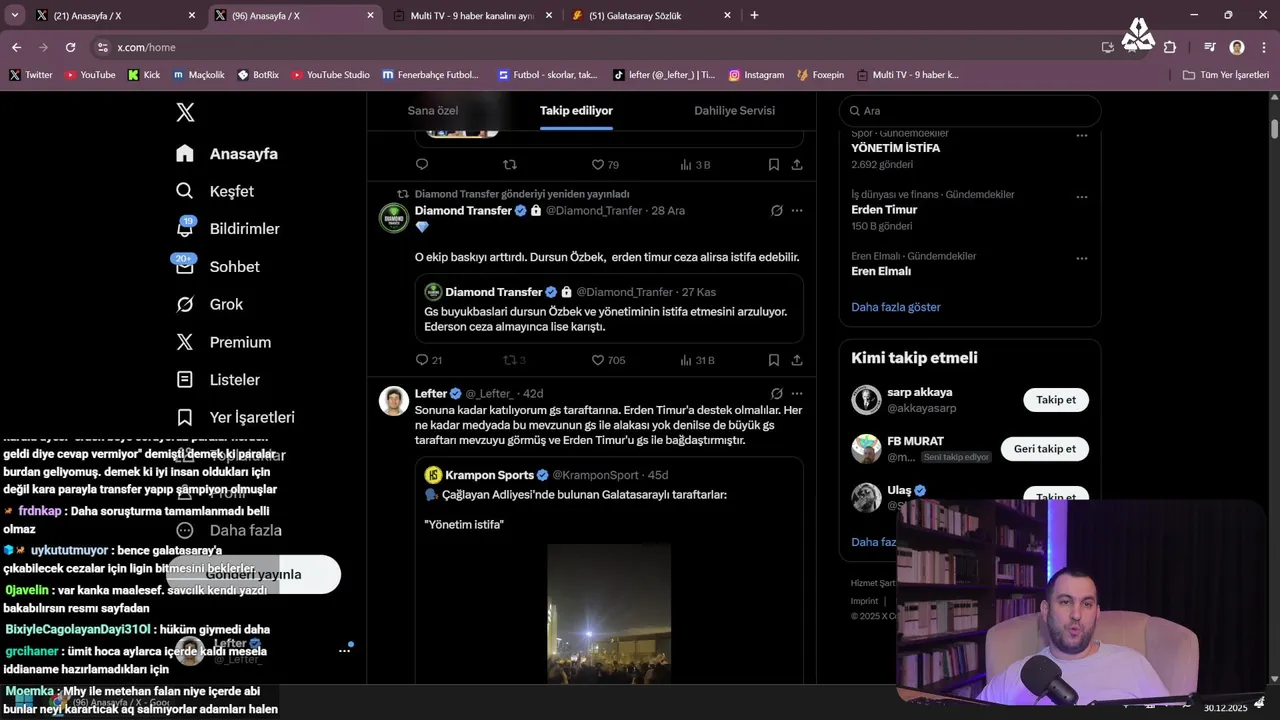Open Chrome extensions puzzle icon
1280x720 pixels.
click(1170, 47)
